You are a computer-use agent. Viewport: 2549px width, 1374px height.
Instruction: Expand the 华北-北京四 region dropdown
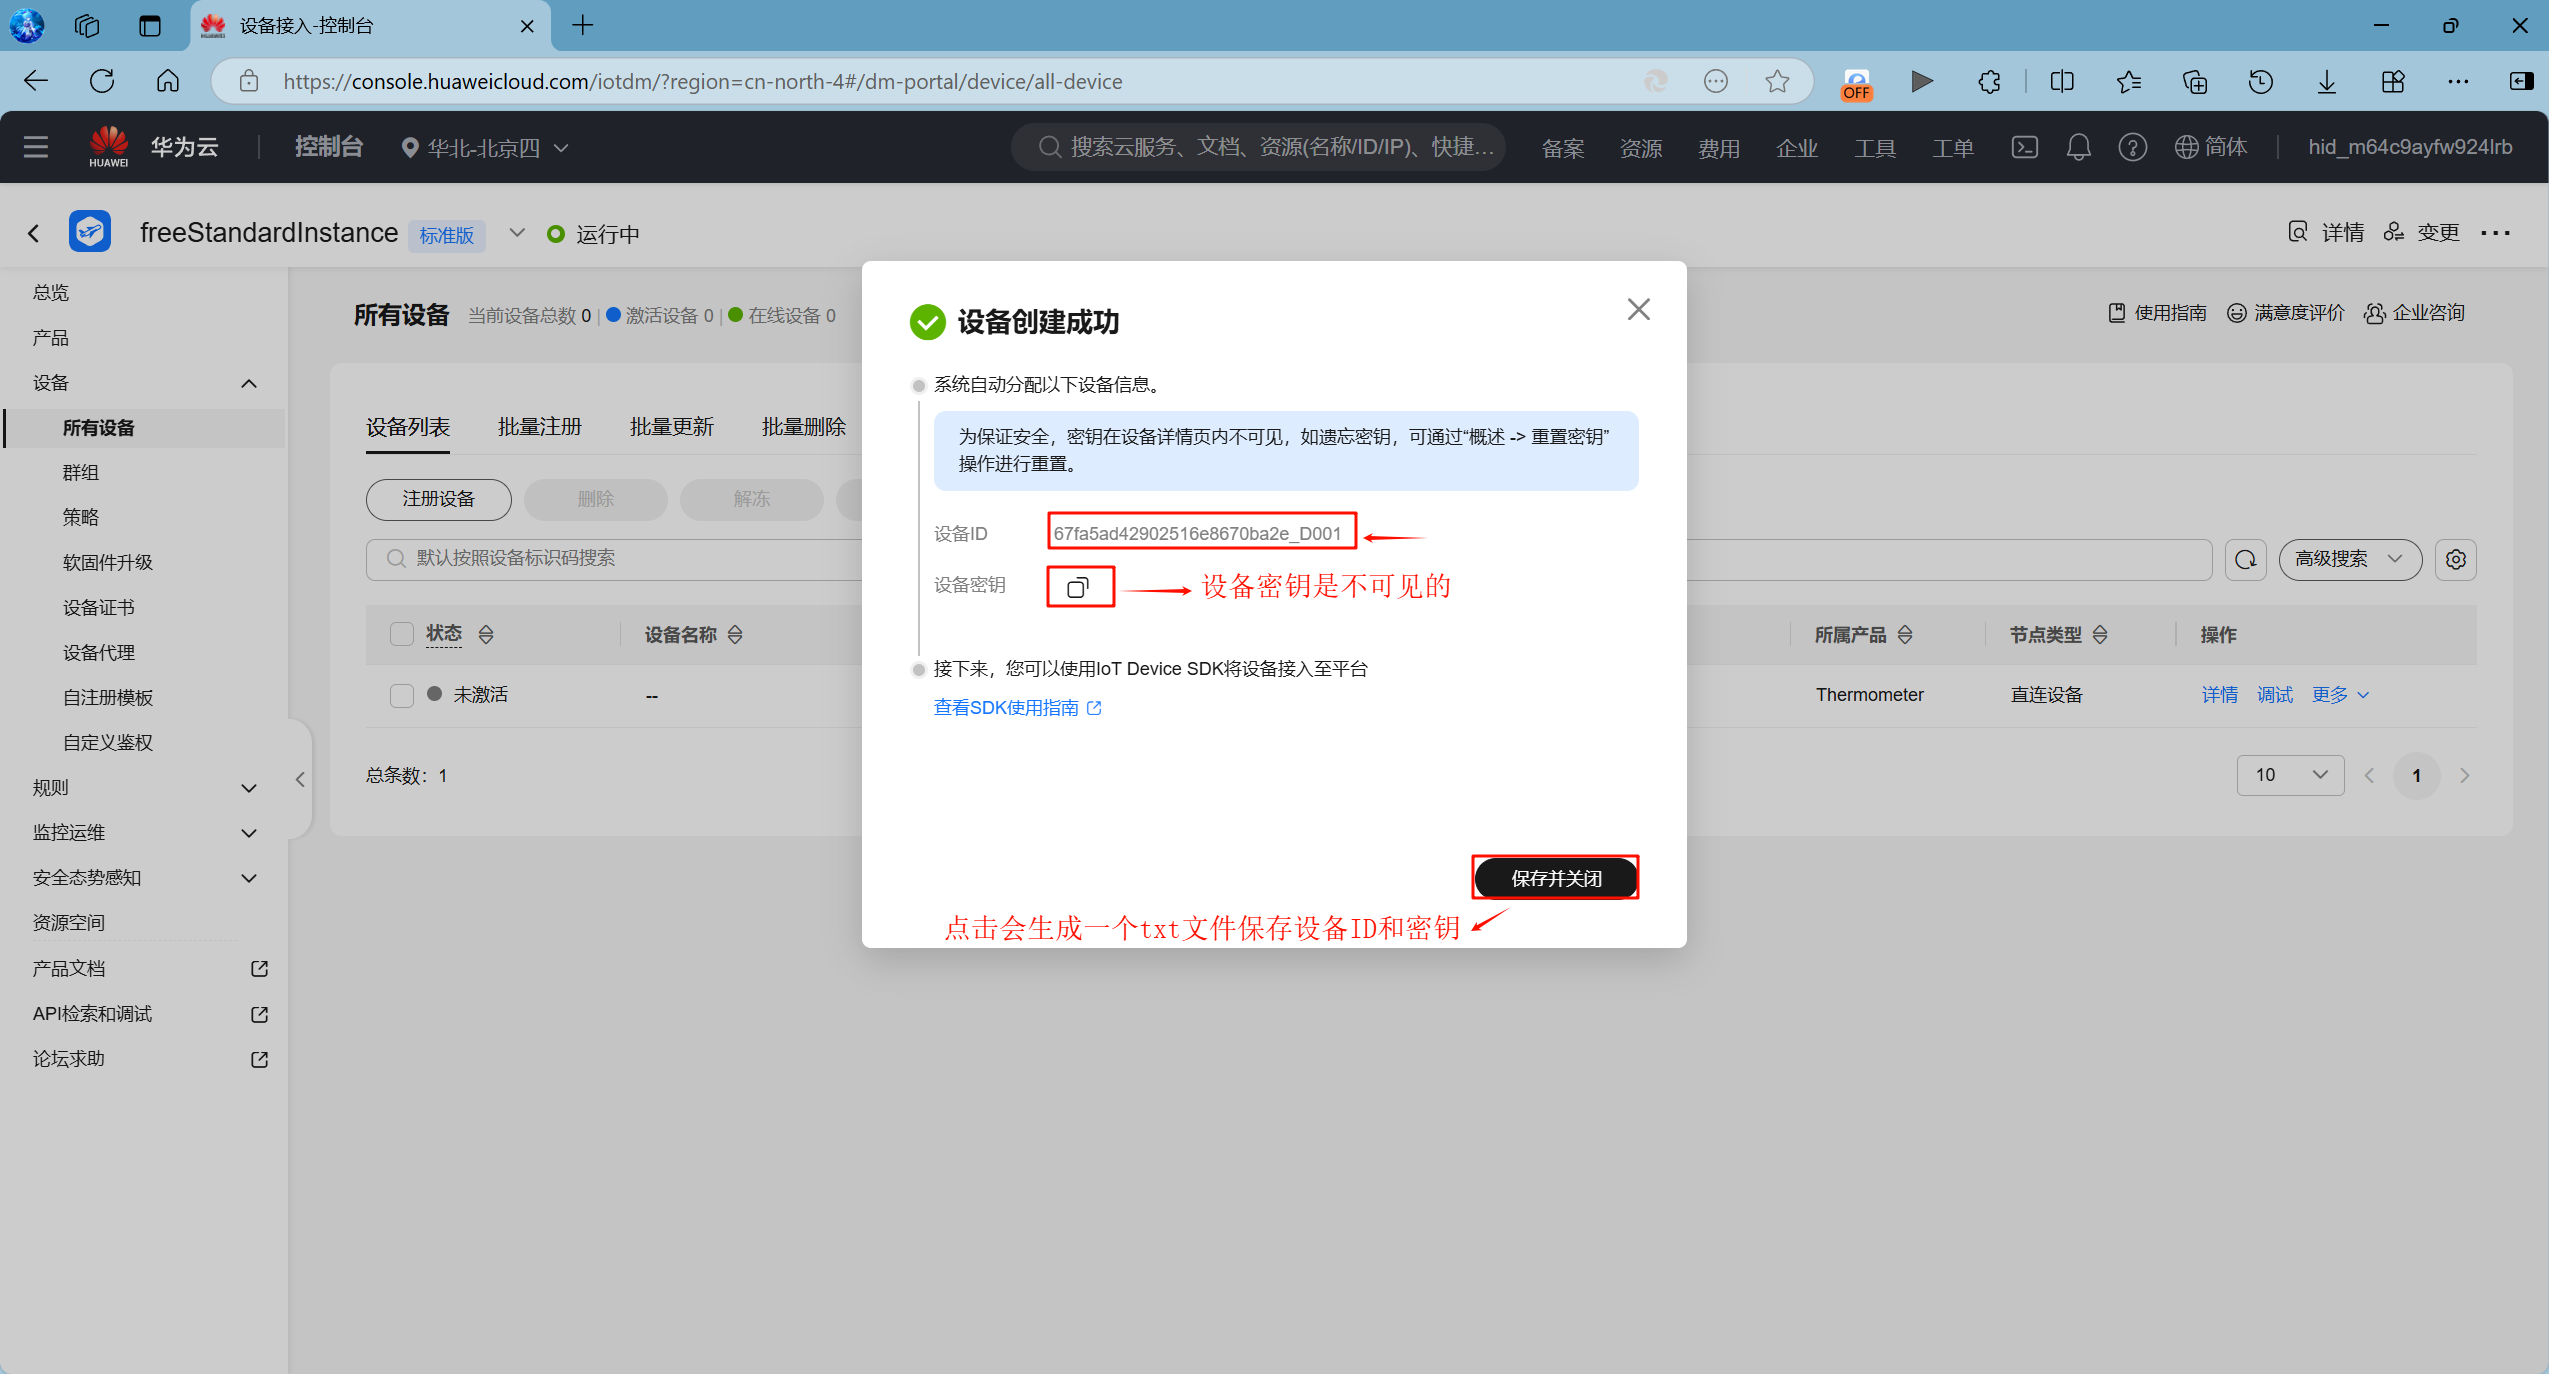484,147
